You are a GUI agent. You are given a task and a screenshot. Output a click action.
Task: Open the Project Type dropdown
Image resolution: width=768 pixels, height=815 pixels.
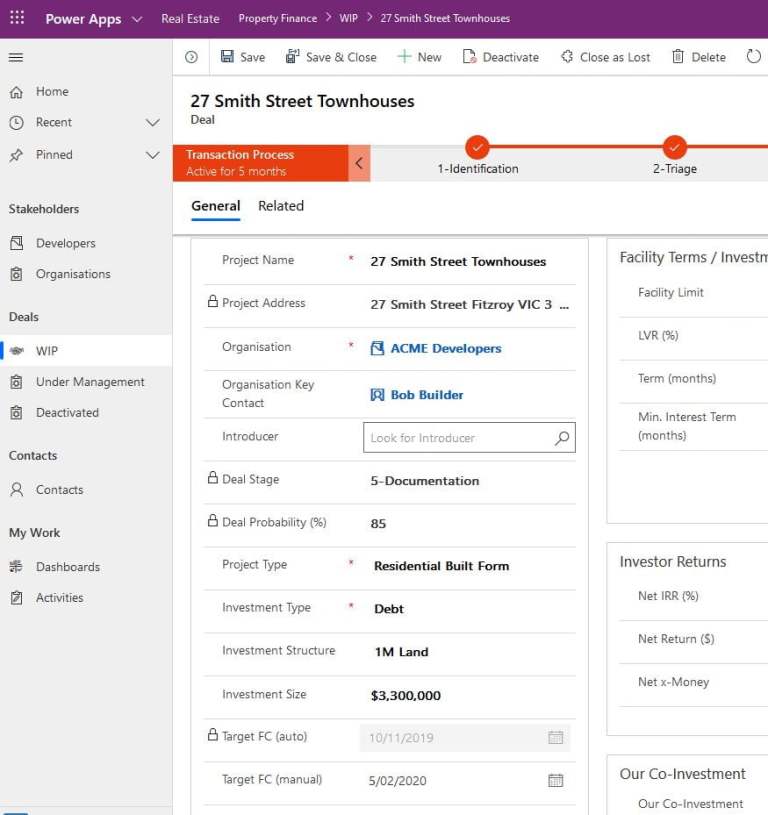click(x=469, y=566)
